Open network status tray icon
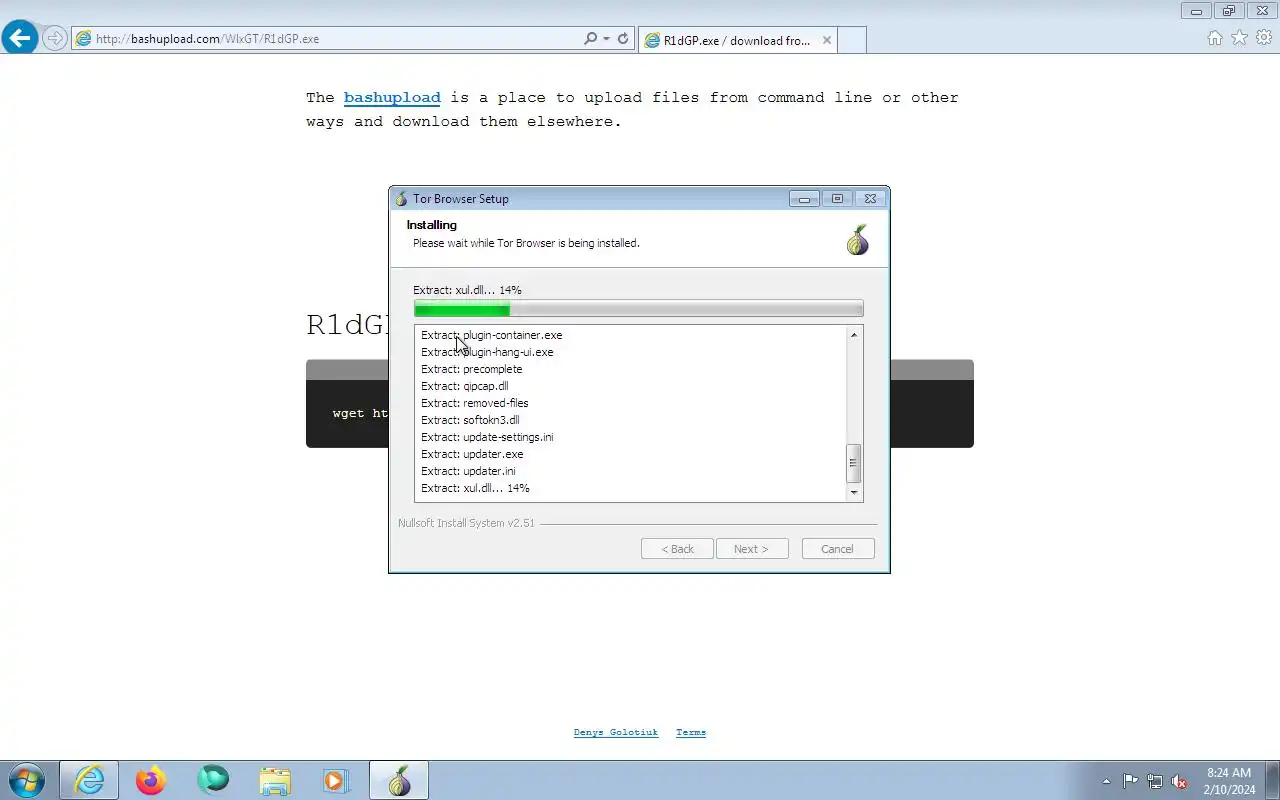 pyautogui.click(x=1155, y=781)
